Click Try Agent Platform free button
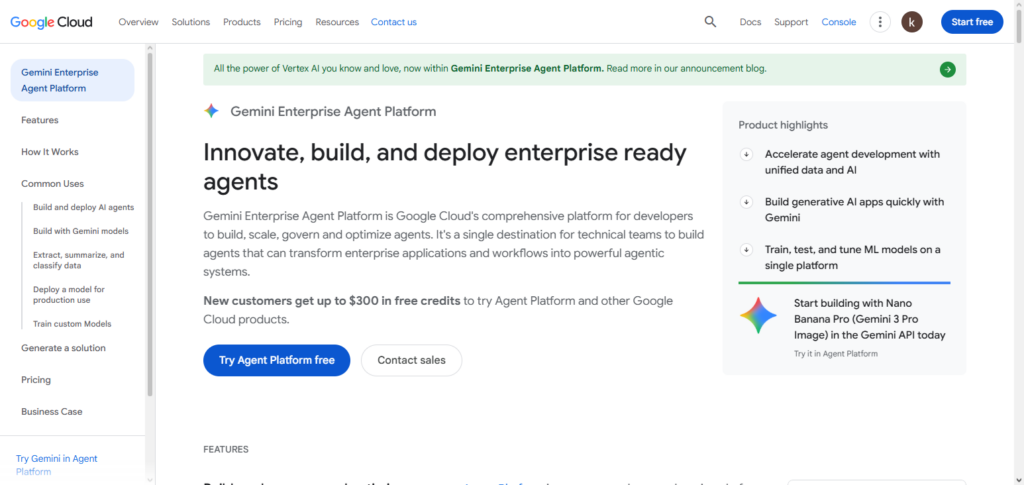The image size is (1024, 485). pyautogui.click(x=277, y=360)
